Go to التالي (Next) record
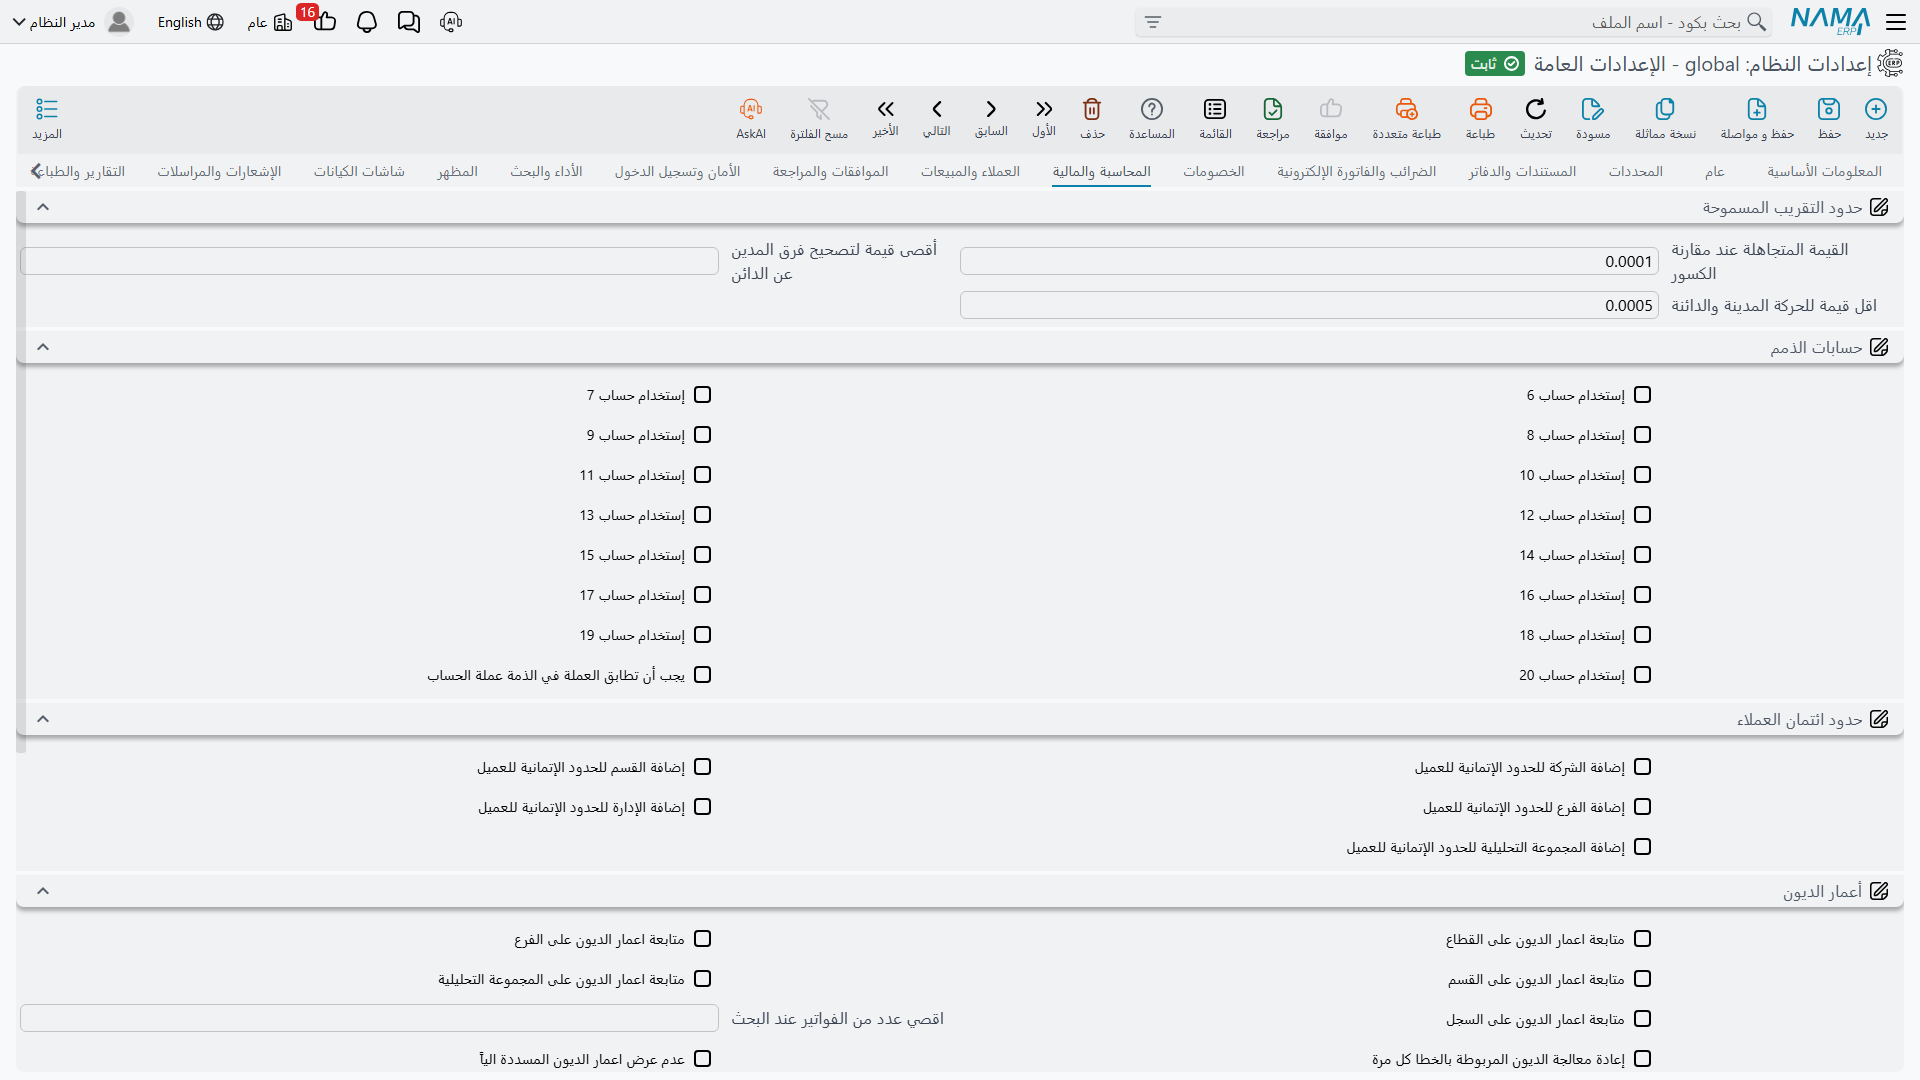1920x1080 pixels. [x=937, y=109]
